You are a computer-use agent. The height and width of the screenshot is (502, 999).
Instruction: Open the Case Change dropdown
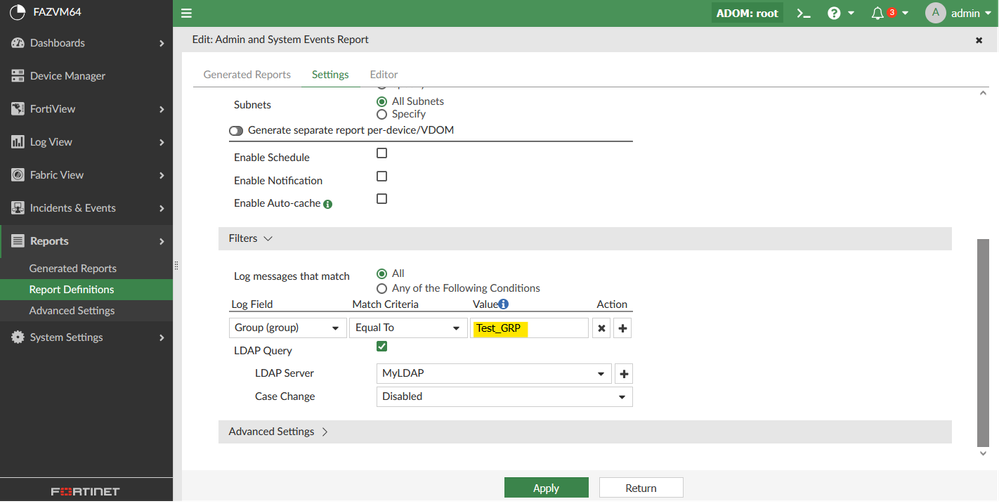(504, 396)
